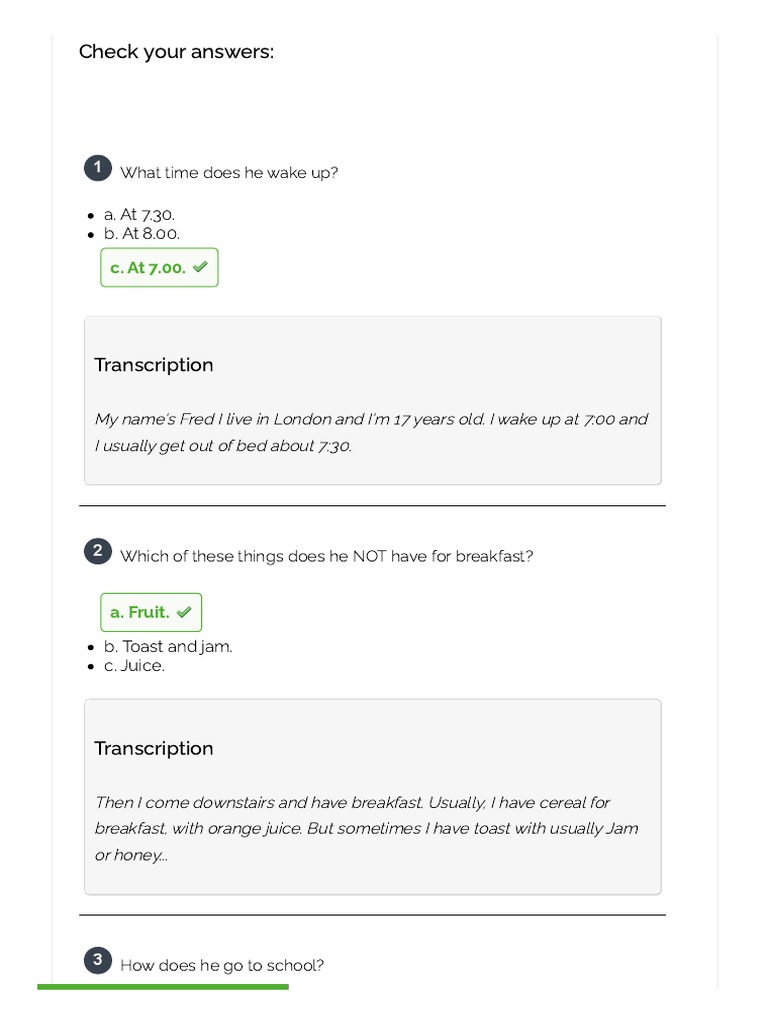Choose option c. Juice

[134, 665]
